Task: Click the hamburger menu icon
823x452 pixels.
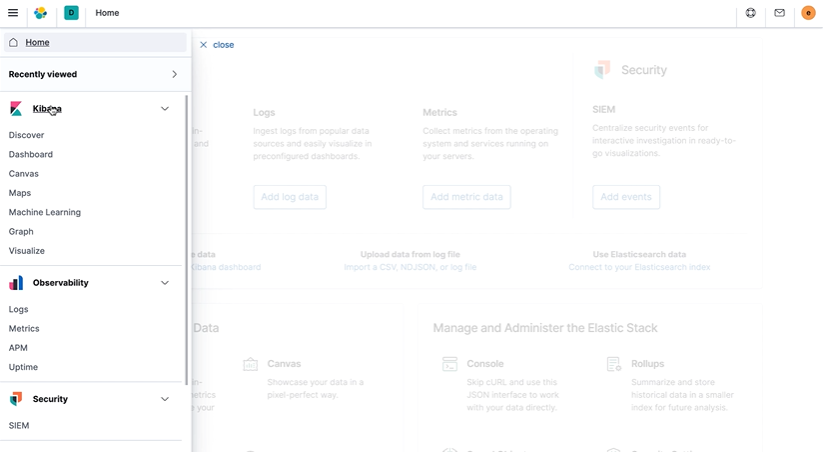Action: point(13,13)
